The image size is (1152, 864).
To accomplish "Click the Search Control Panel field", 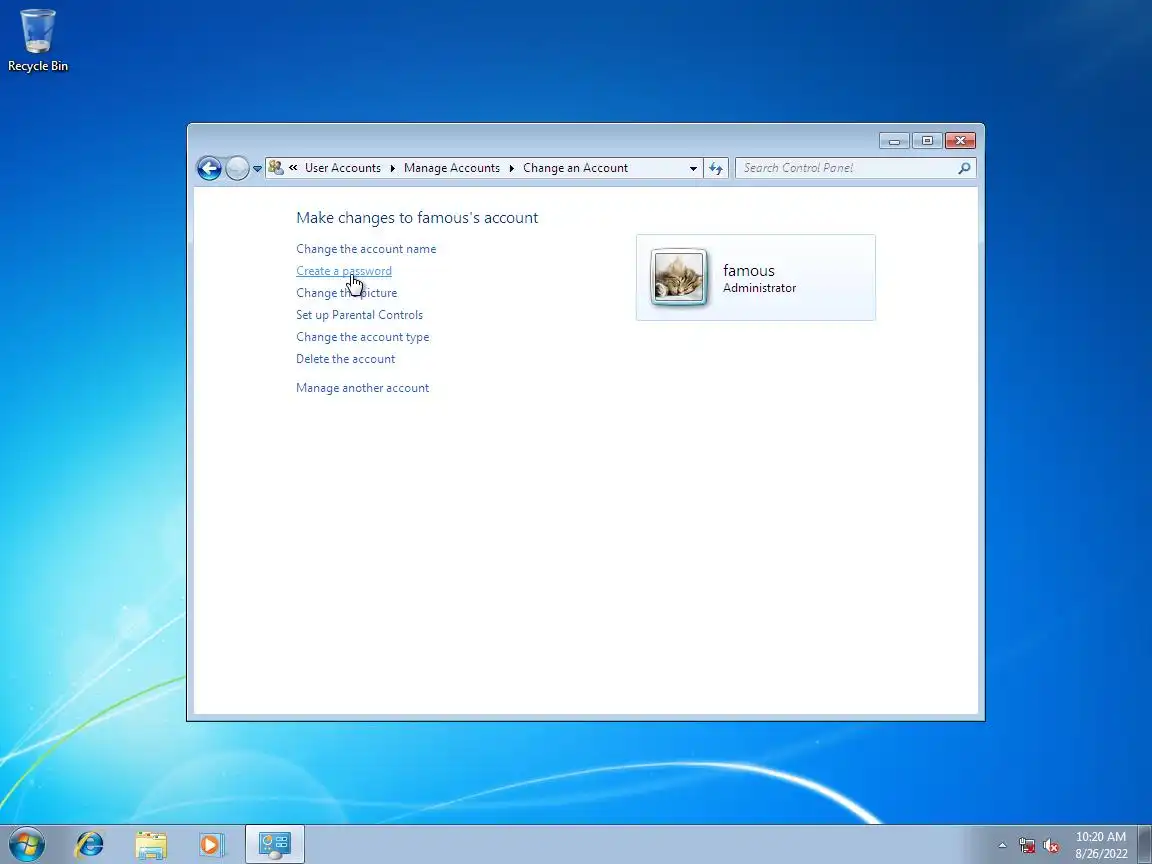I will pos(855,168).
